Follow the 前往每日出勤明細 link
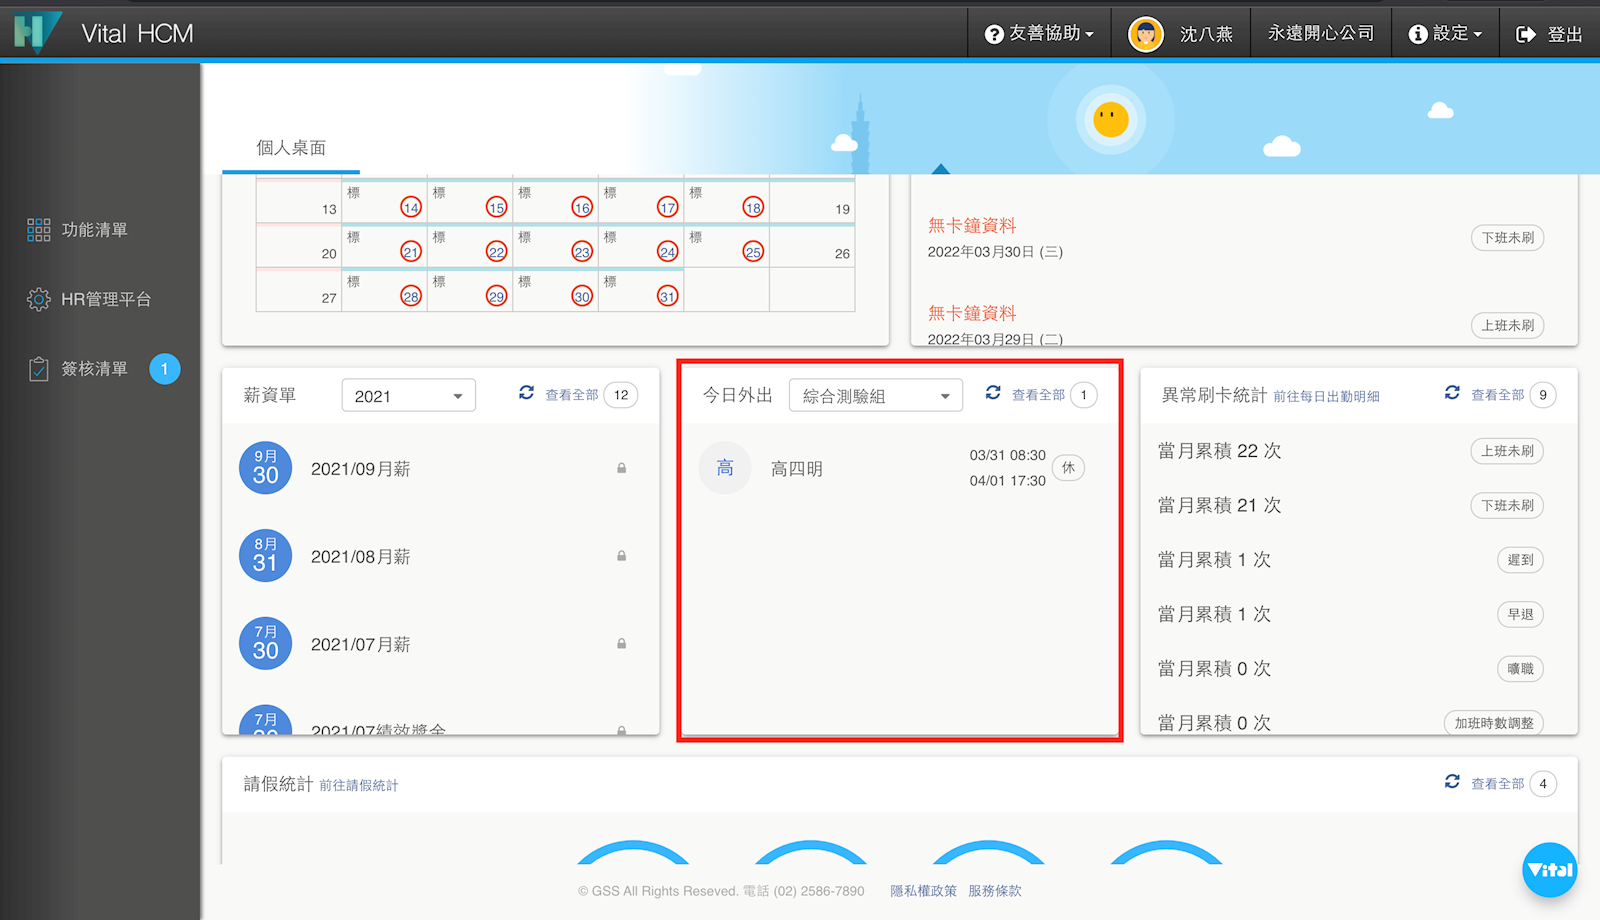 pyautogui.click(x=1326, y=397)
